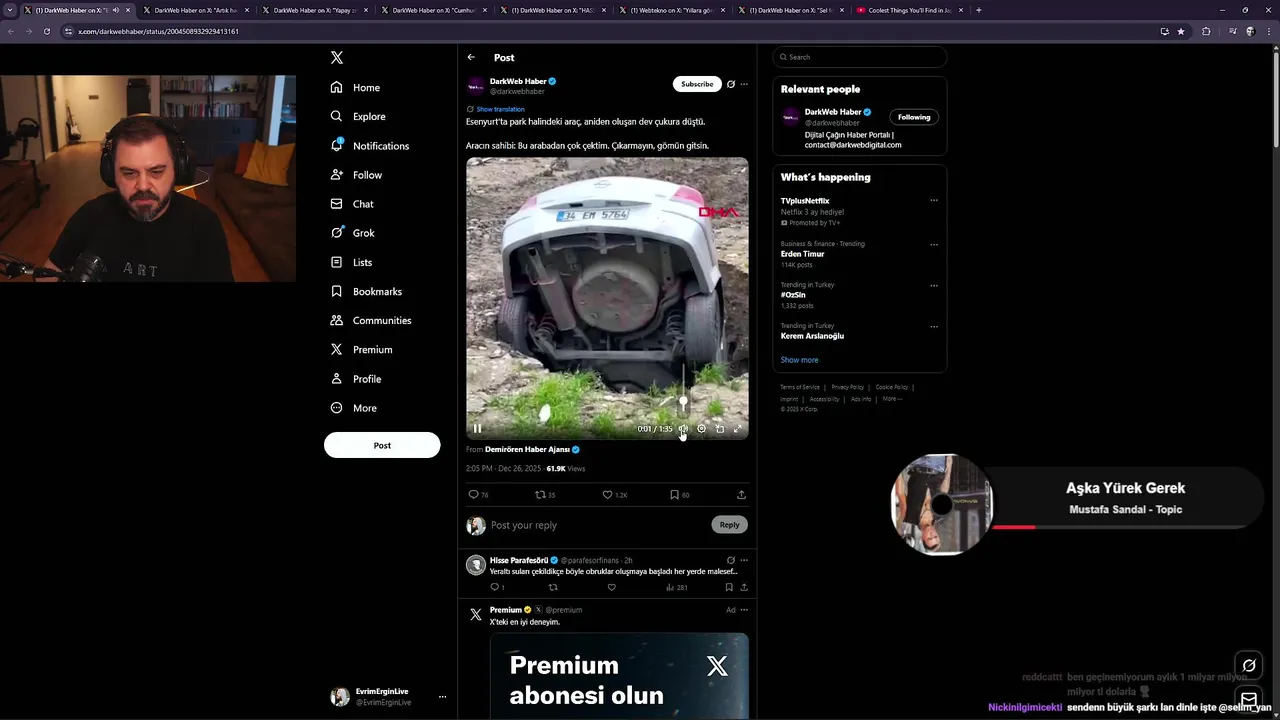Open Profile in the sidebar
This screenshot has width=1280, height=720.
pos(355,379)
